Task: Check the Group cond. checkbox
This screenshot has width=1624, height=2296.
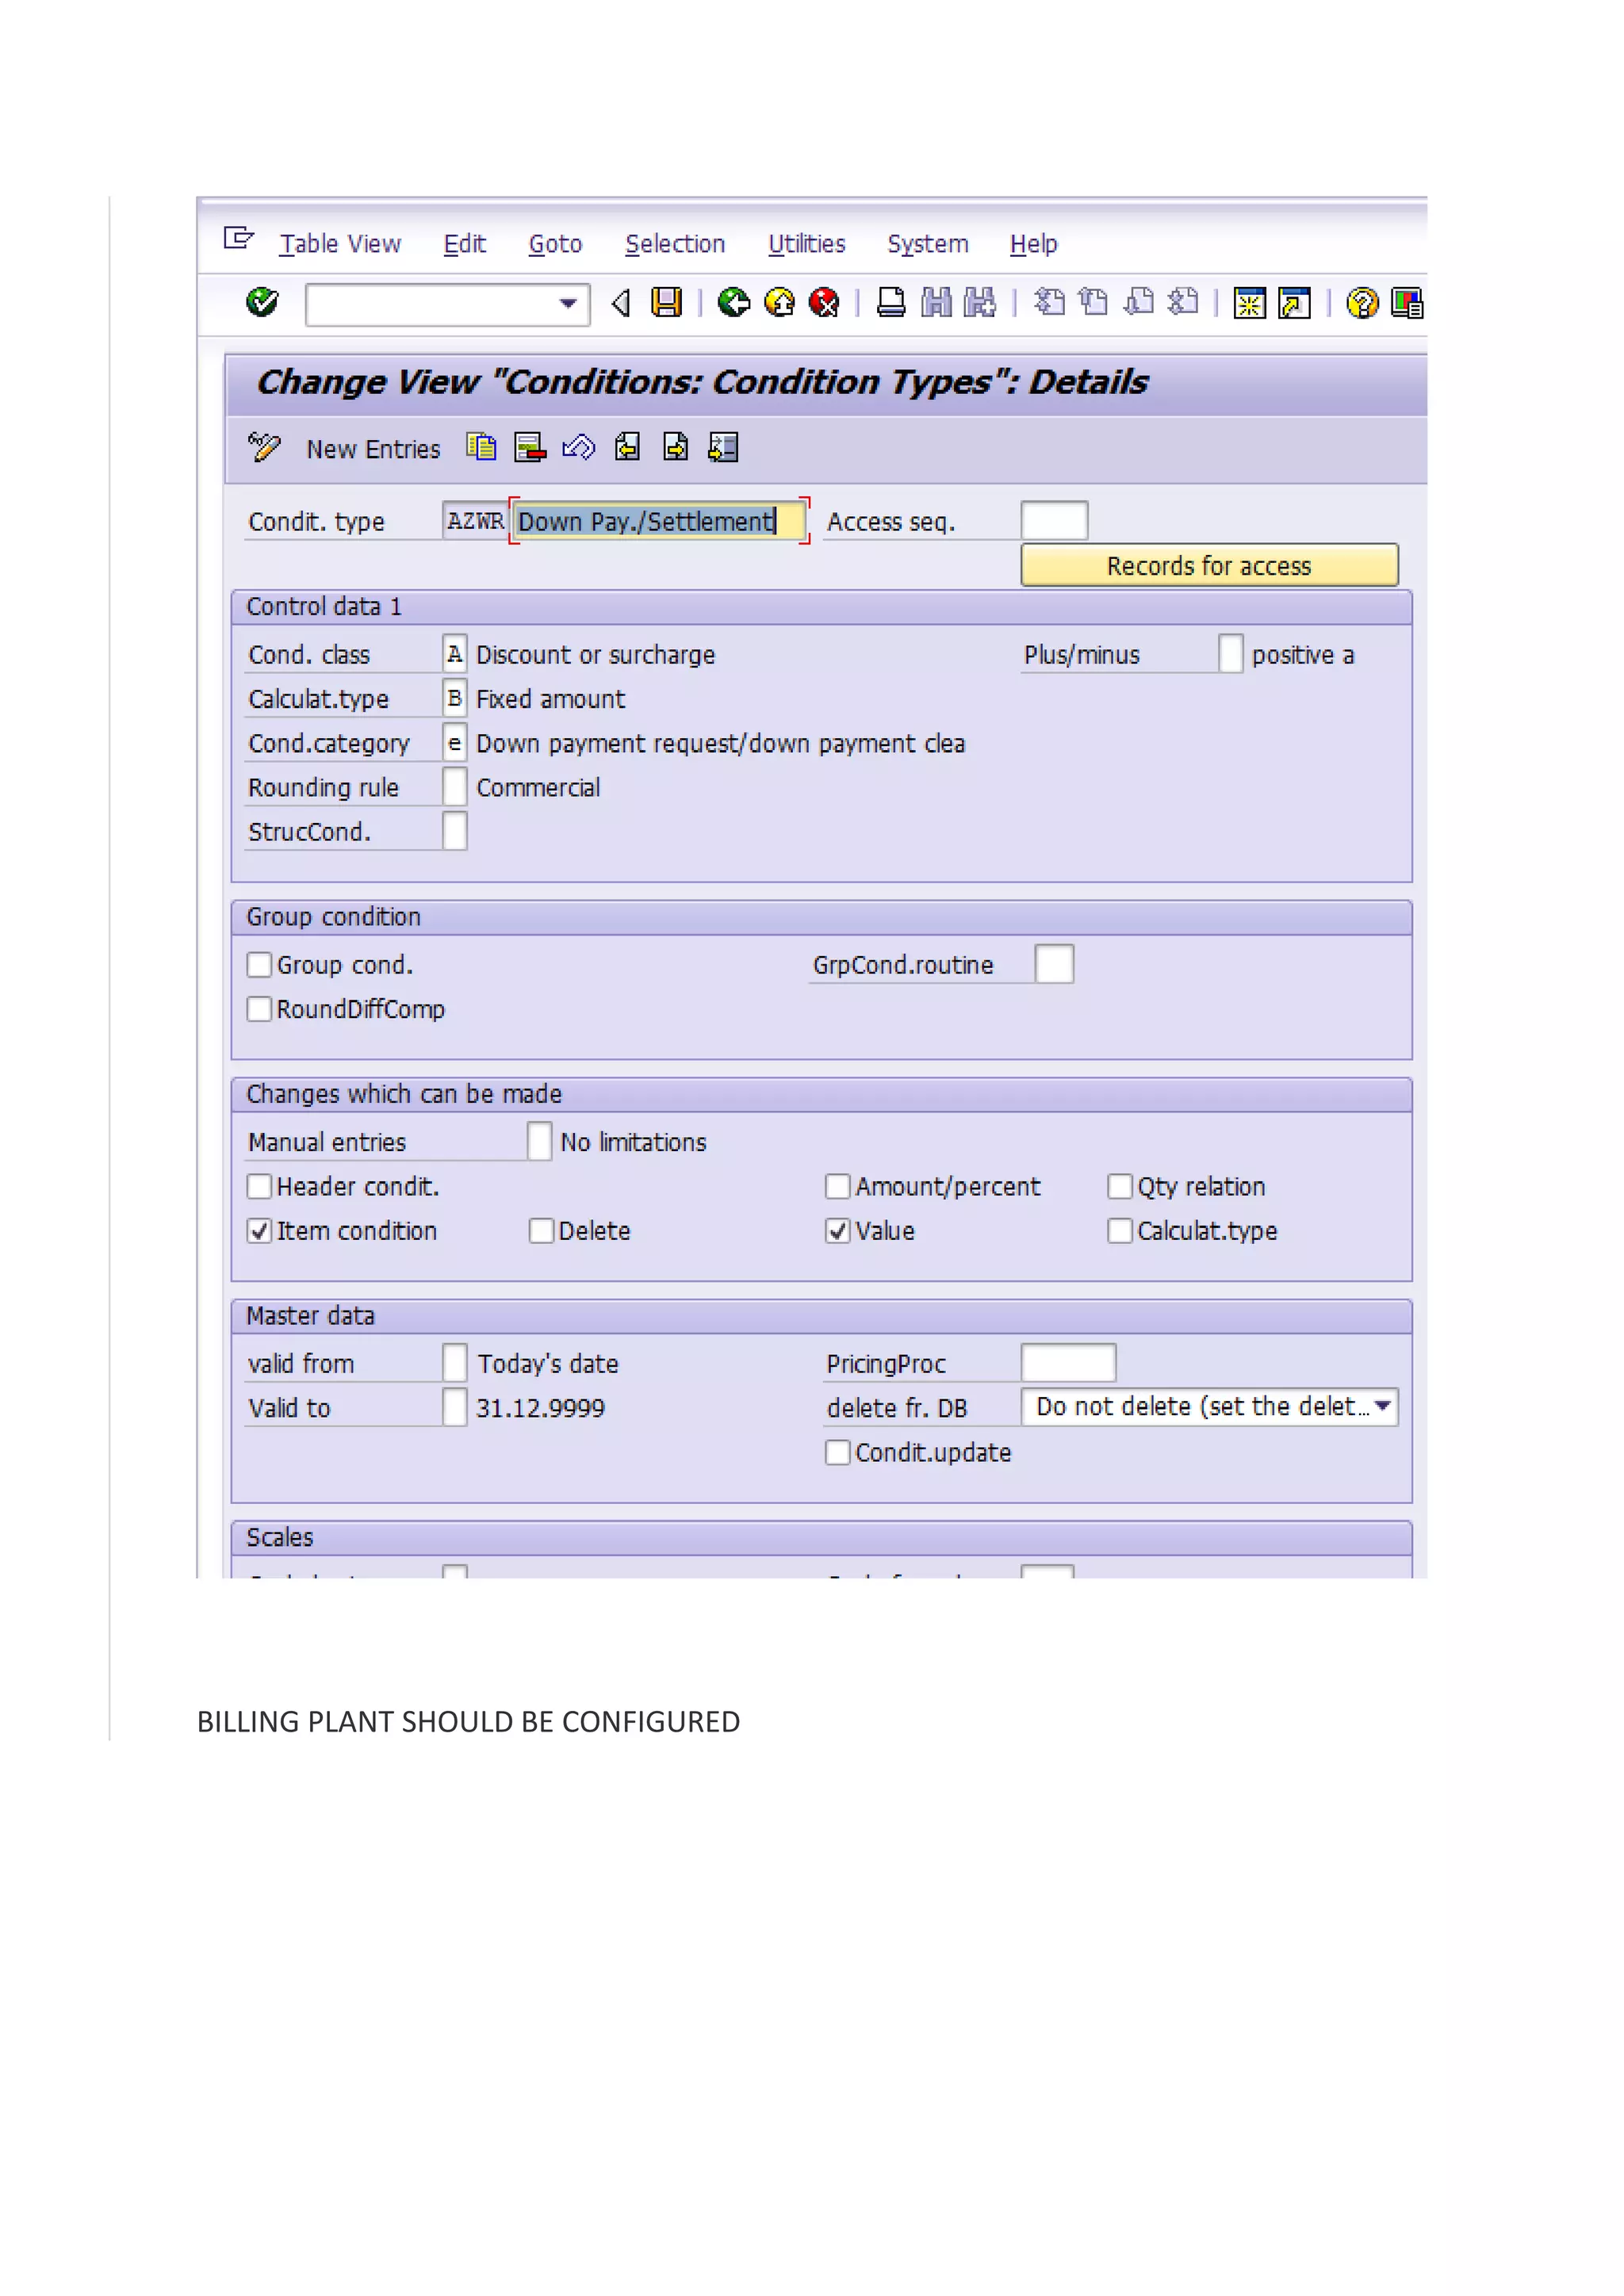Action: click(x=259, y=965)
